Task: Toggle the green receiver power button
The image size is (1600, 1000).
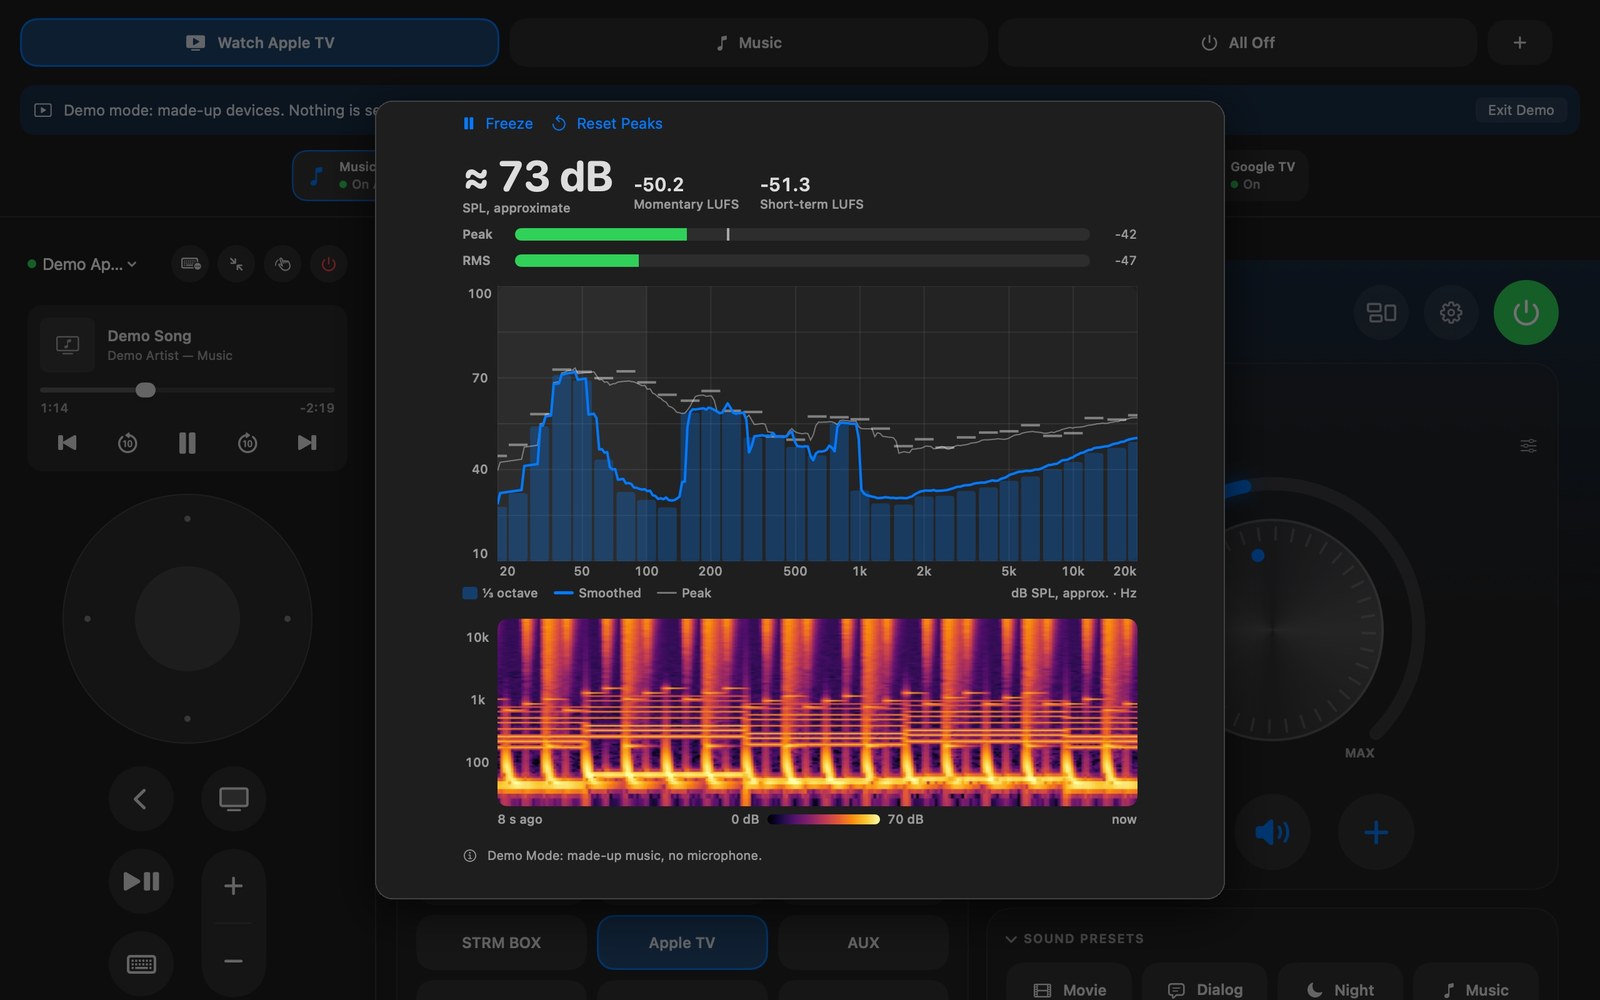Action: 1525,312
